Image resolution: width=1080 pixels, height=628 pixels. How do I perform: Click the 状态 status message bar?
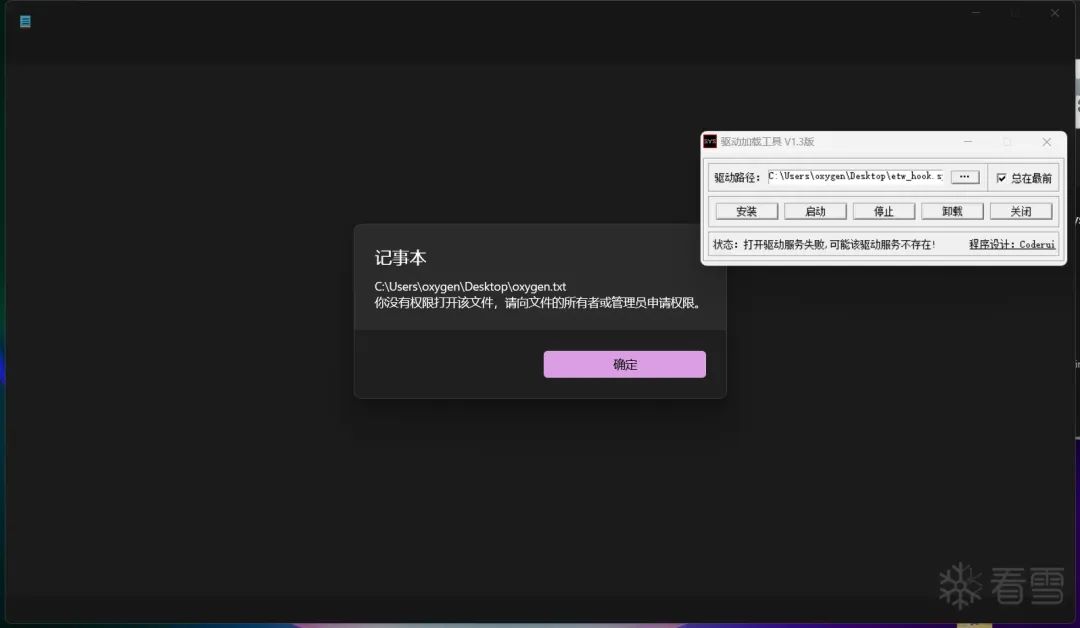coord(825,243)
